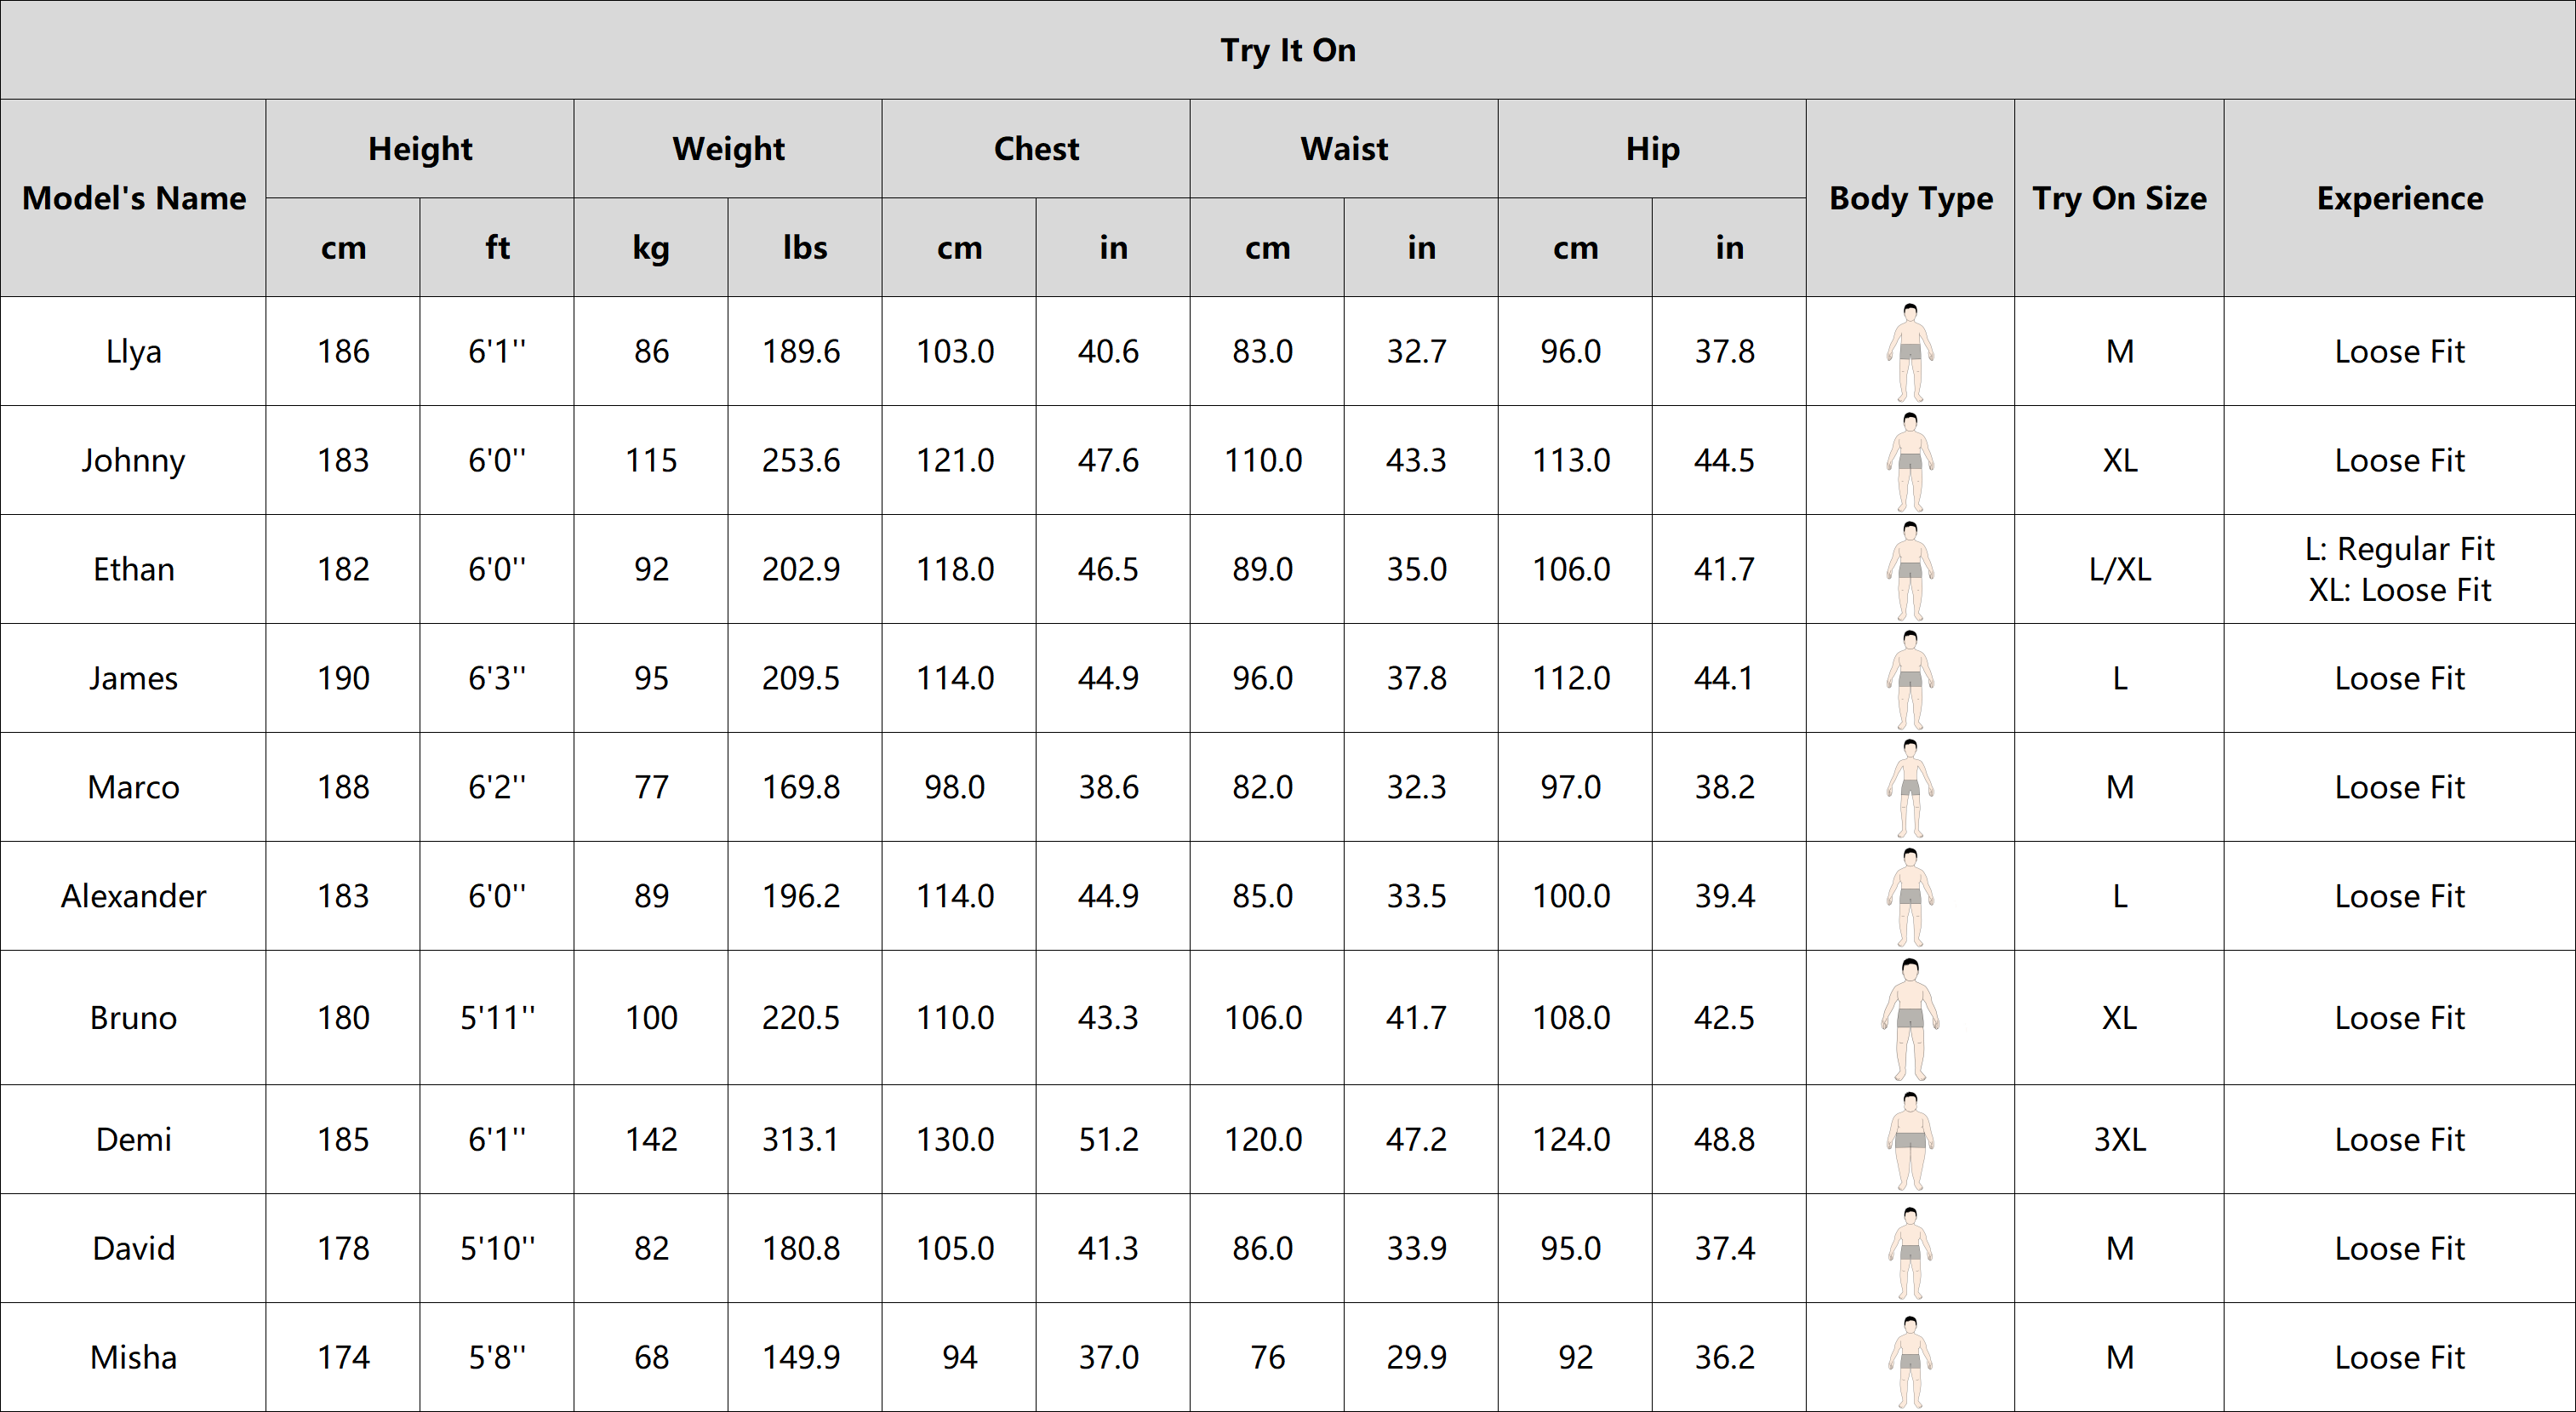Click Demi's 3XL size cell
The width and height of the screenshot is (2576, 1412).
(2119, 1139)
